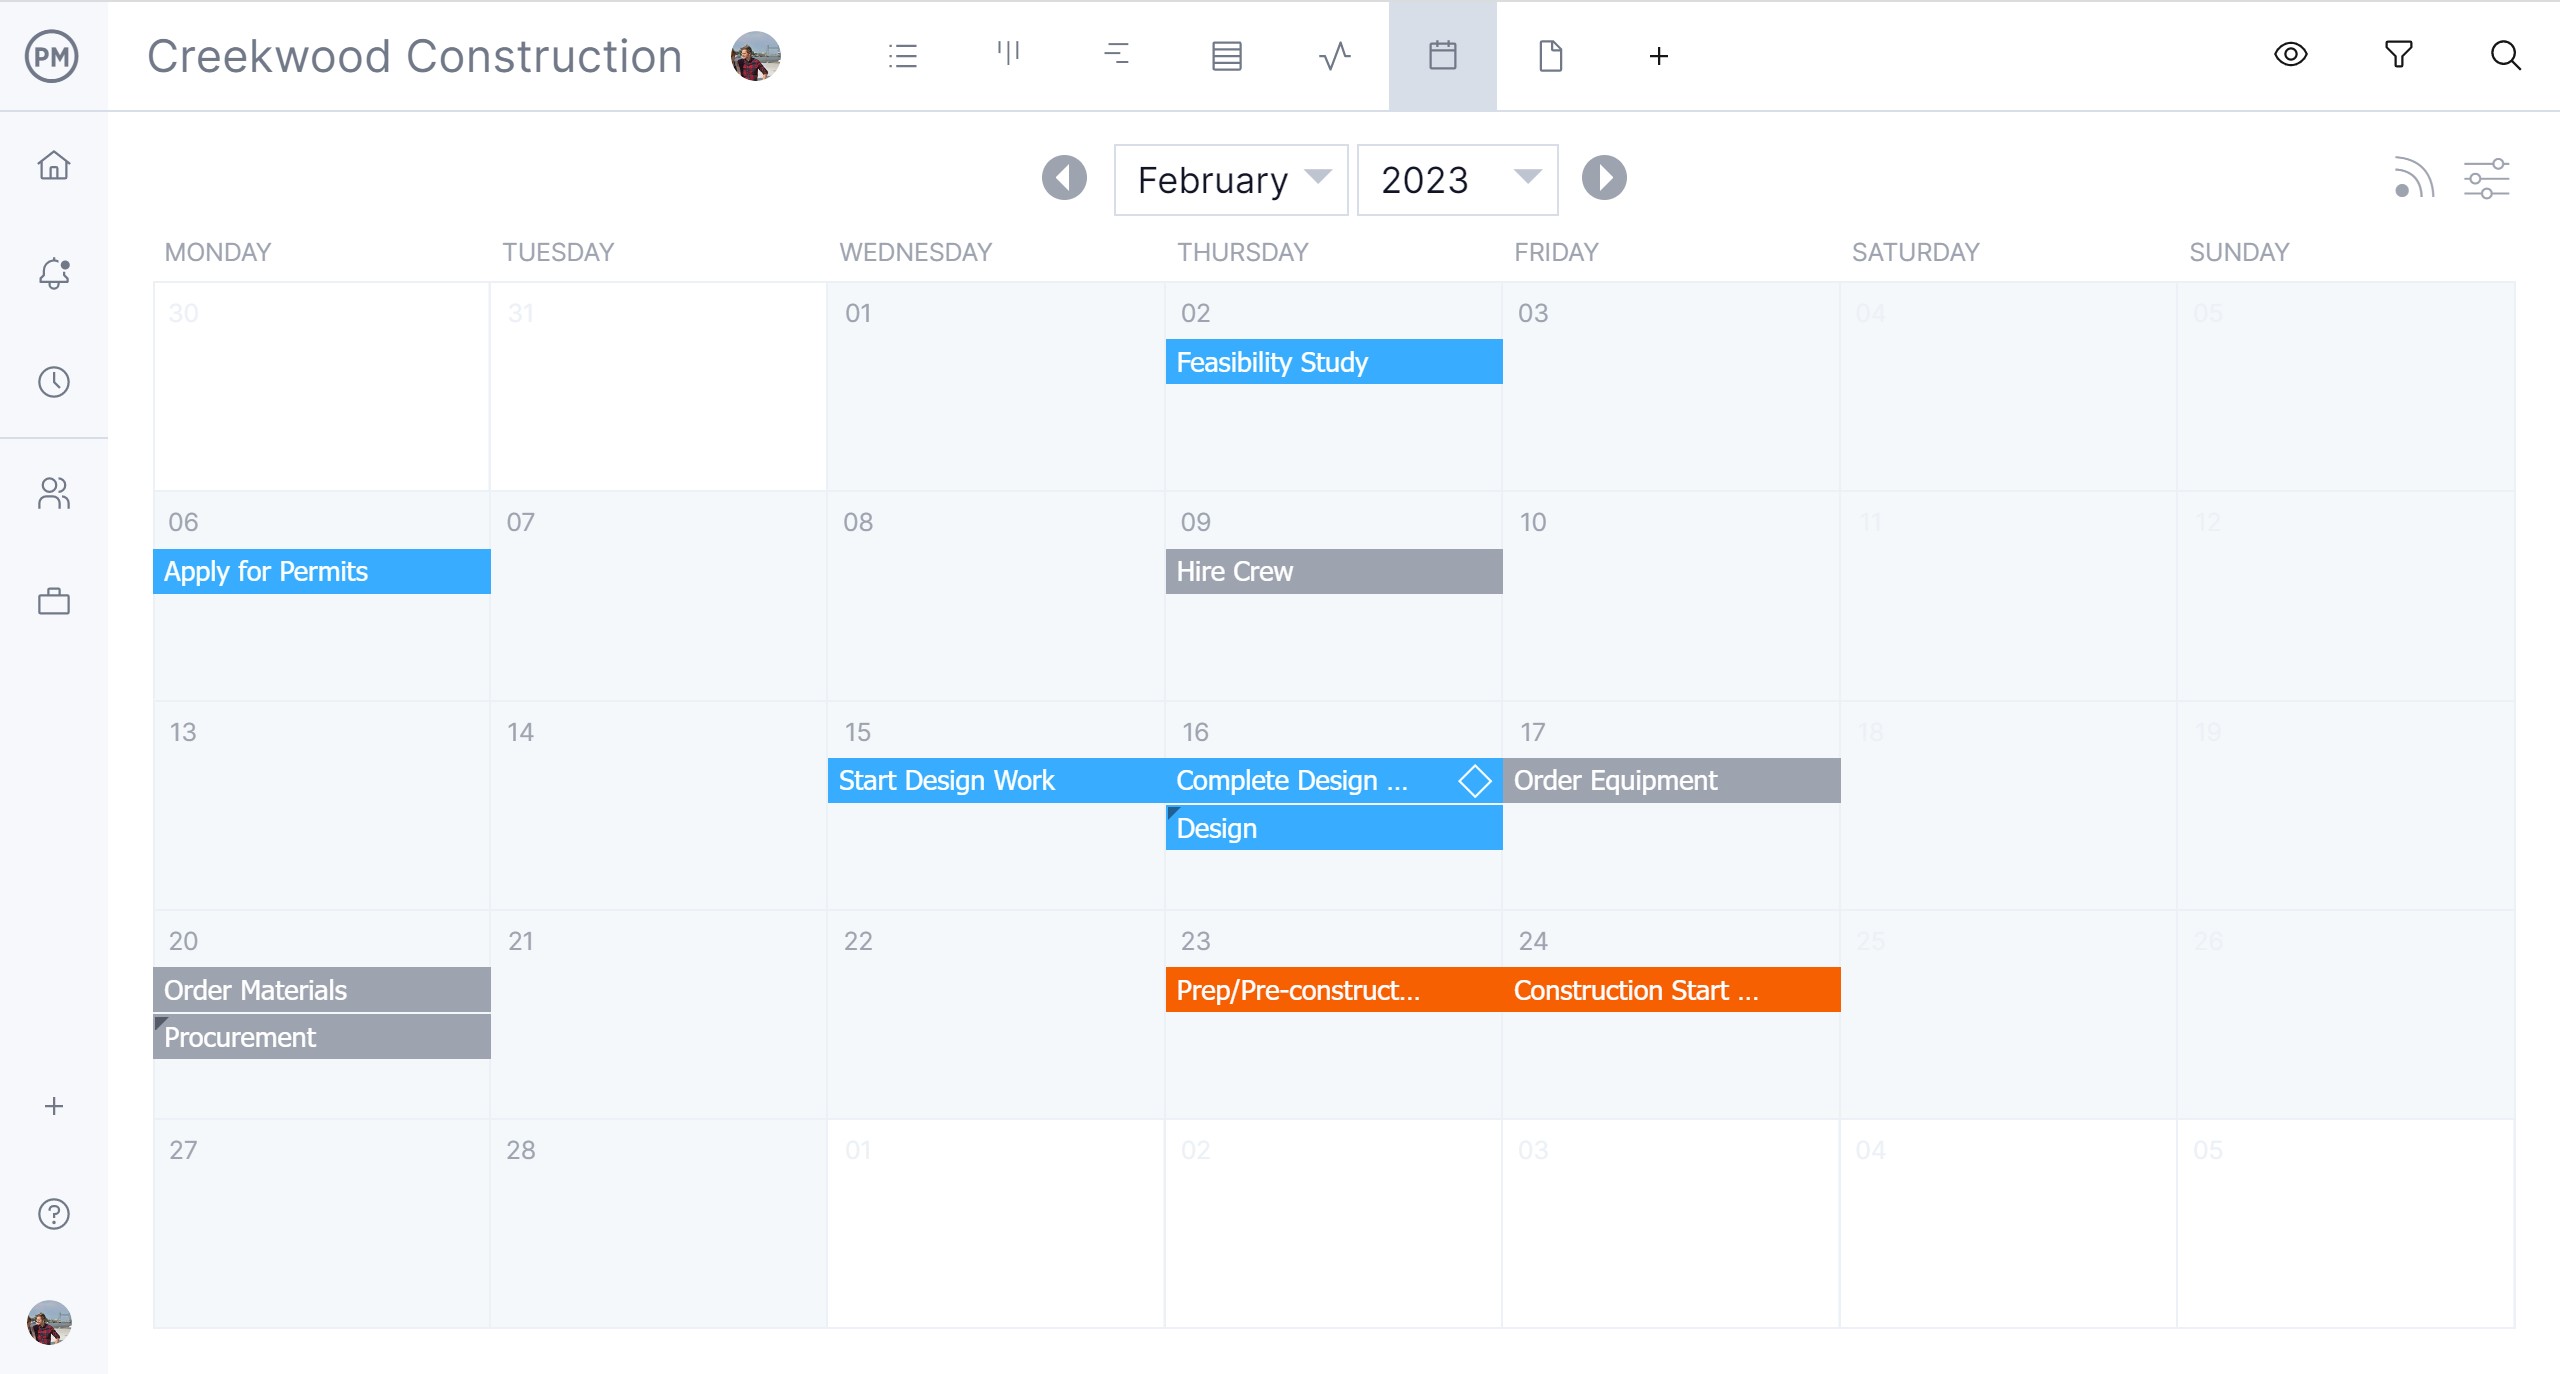
Task: Toggle the Filter icon
Action: coord(2401,54)
